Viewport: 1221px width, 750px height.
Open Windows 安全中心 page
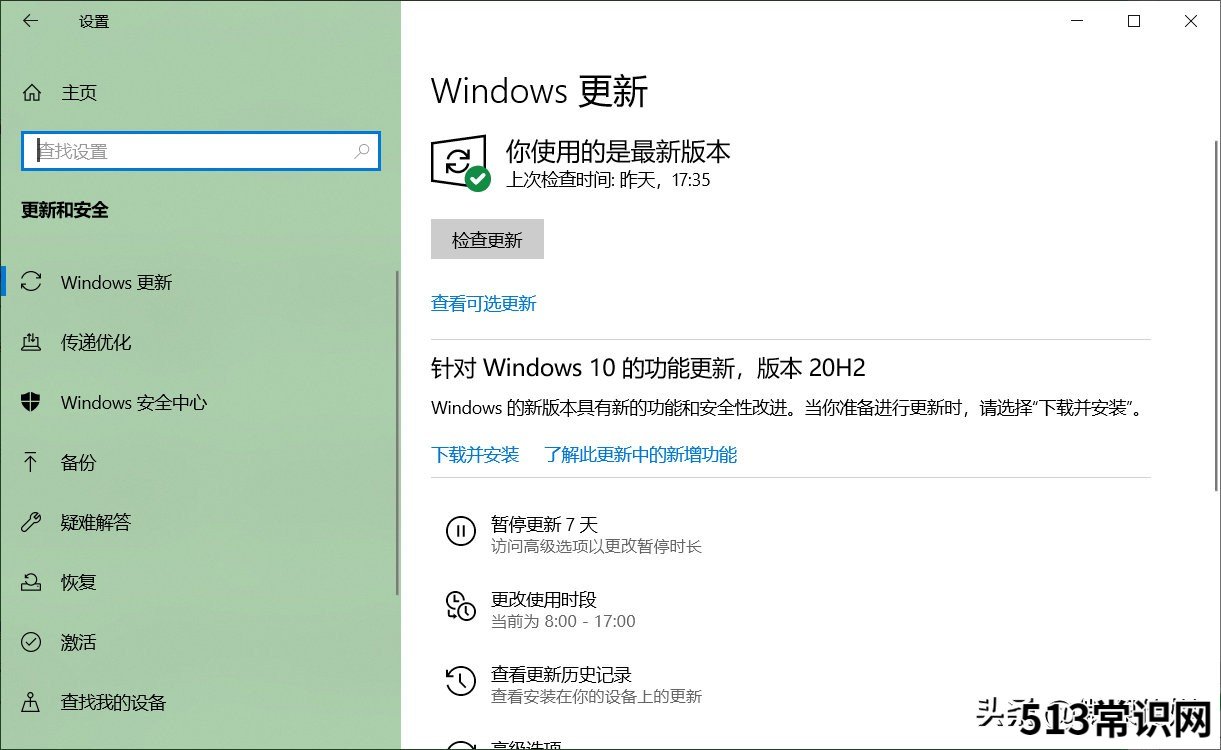[x=134, y=403]
